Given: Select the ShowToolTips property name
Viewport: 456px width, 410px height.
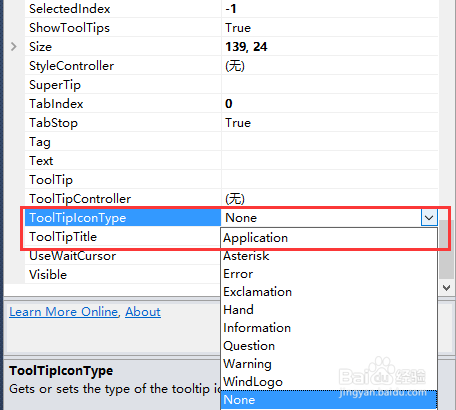Looking at the screenshot, I should [69, 28].
